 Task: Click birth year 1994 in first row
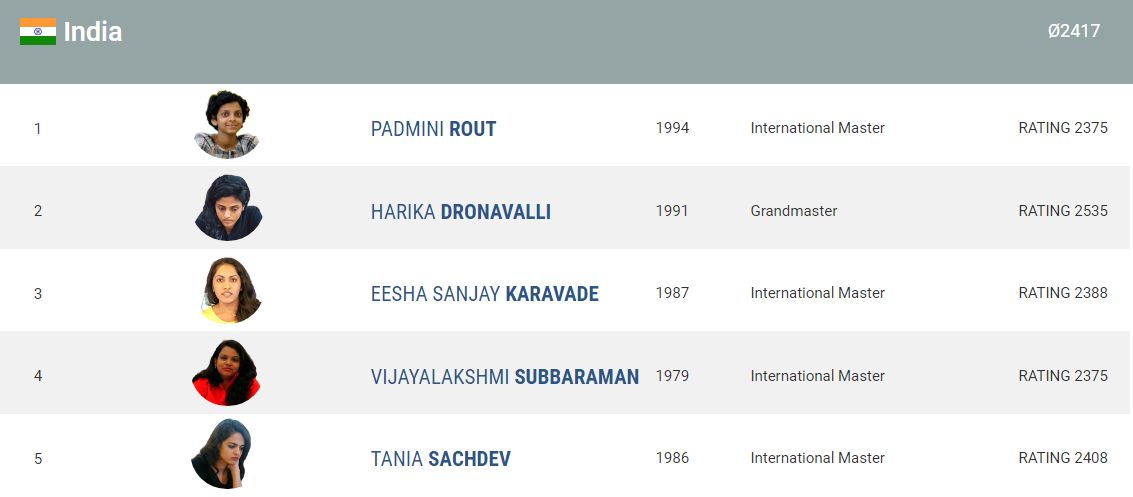672,128
